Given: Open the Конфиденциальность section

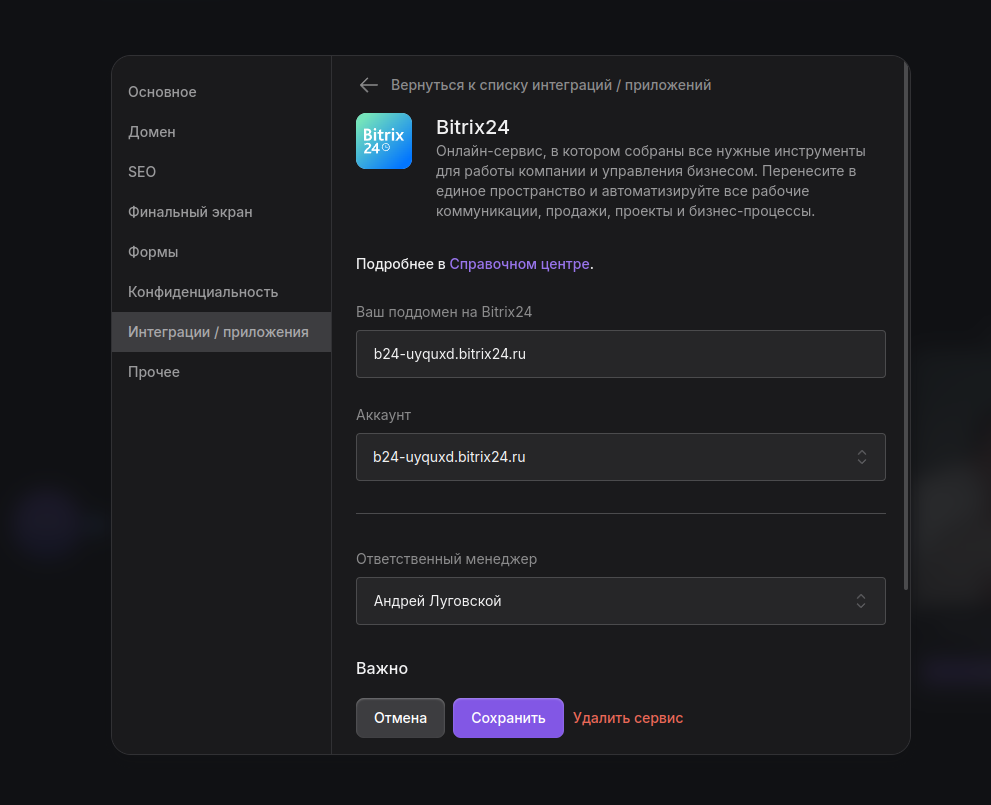Looking at the screenshot, I should [x=203, y=292].
